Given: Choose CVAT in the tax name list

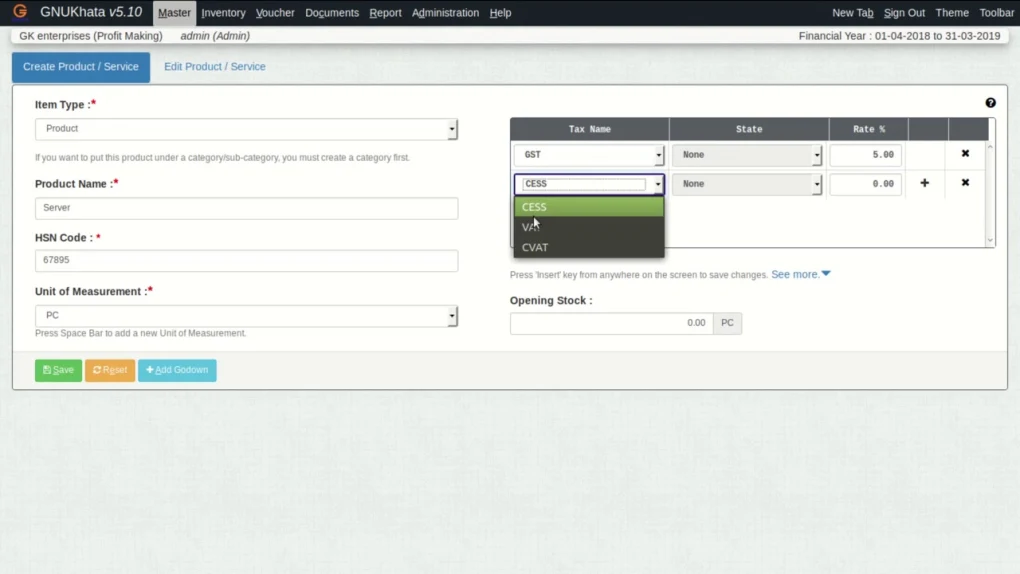Looking at the screenshot, I should (535, 247).
